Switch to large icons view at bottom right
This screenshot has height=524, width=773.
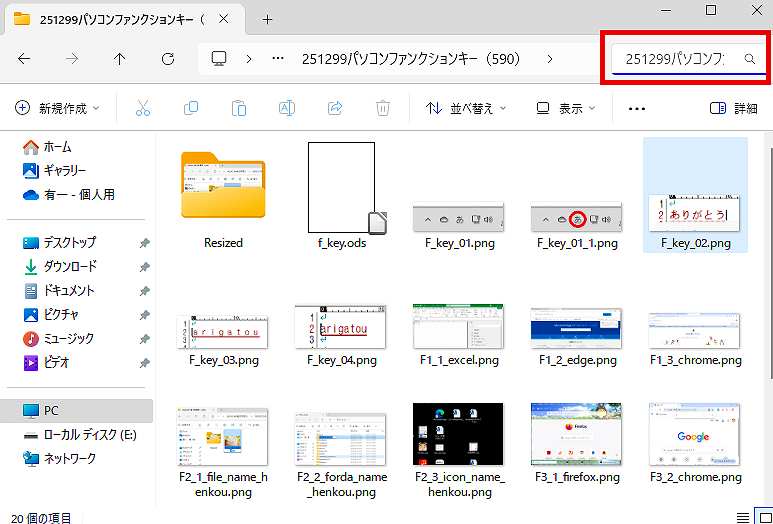(764, 517)
